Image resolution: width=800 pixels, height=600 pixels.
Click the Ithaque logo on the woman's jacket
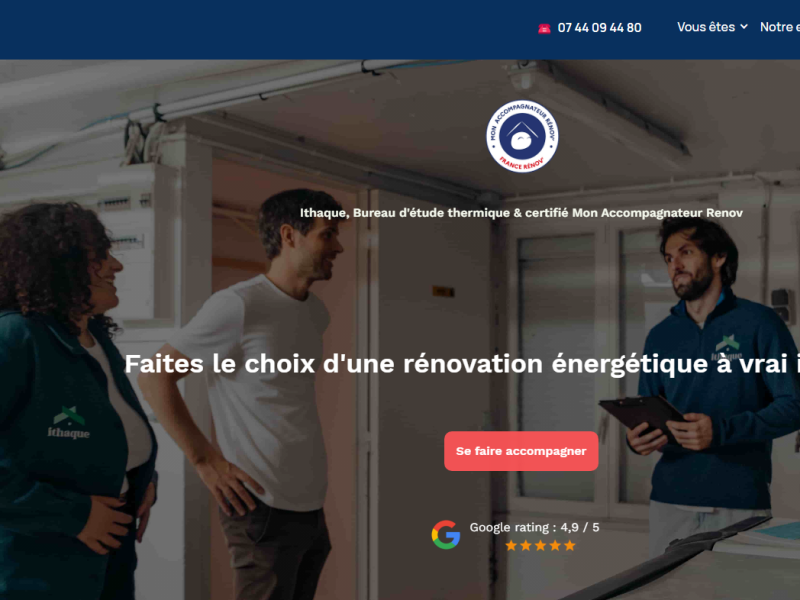[69, 423]
